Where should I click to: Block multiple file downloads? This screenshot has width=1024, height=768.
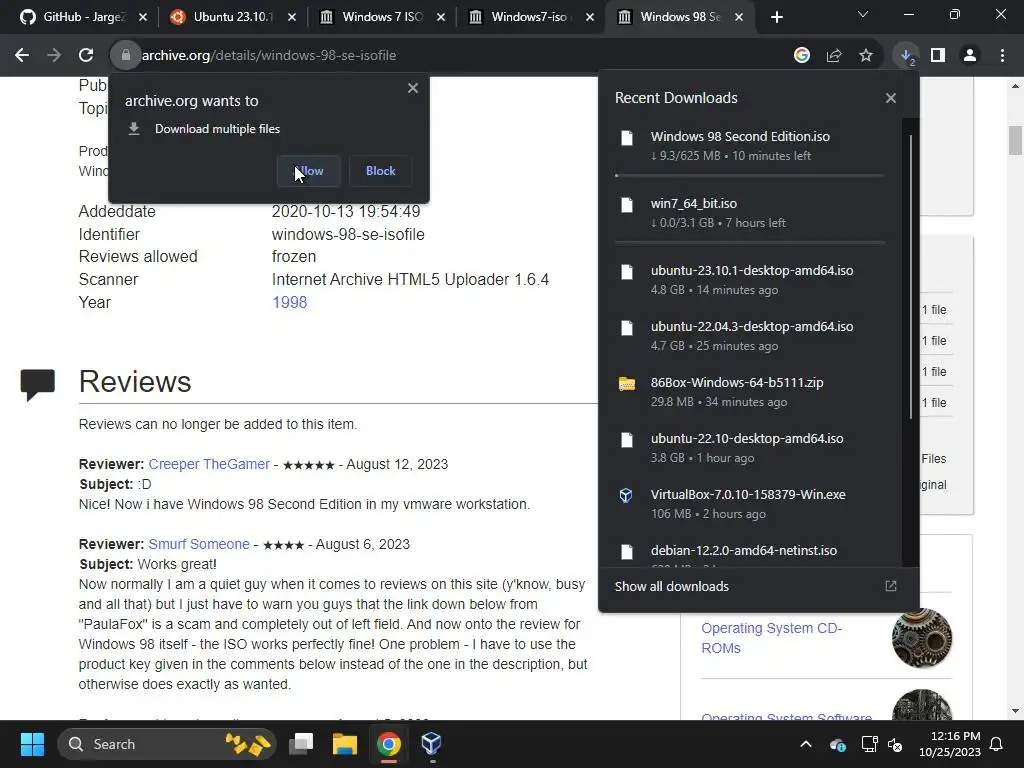tap(381, 171)
